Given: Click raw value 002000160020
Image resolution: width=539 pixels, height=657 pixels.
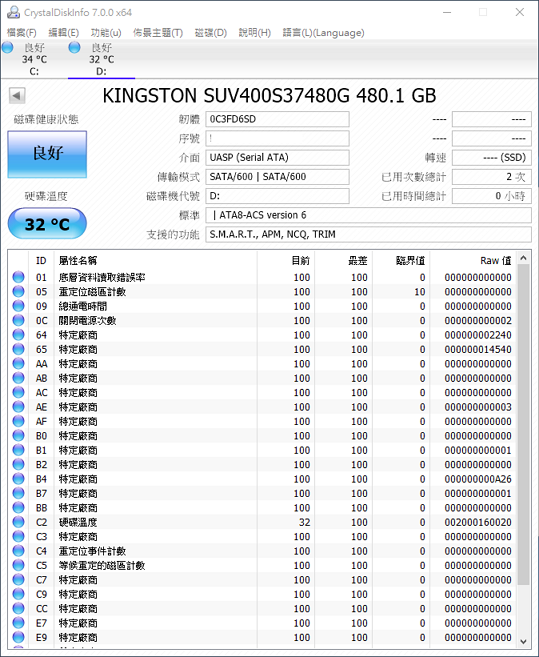Looking at the screenshot, I should click(x=478, y=522).
